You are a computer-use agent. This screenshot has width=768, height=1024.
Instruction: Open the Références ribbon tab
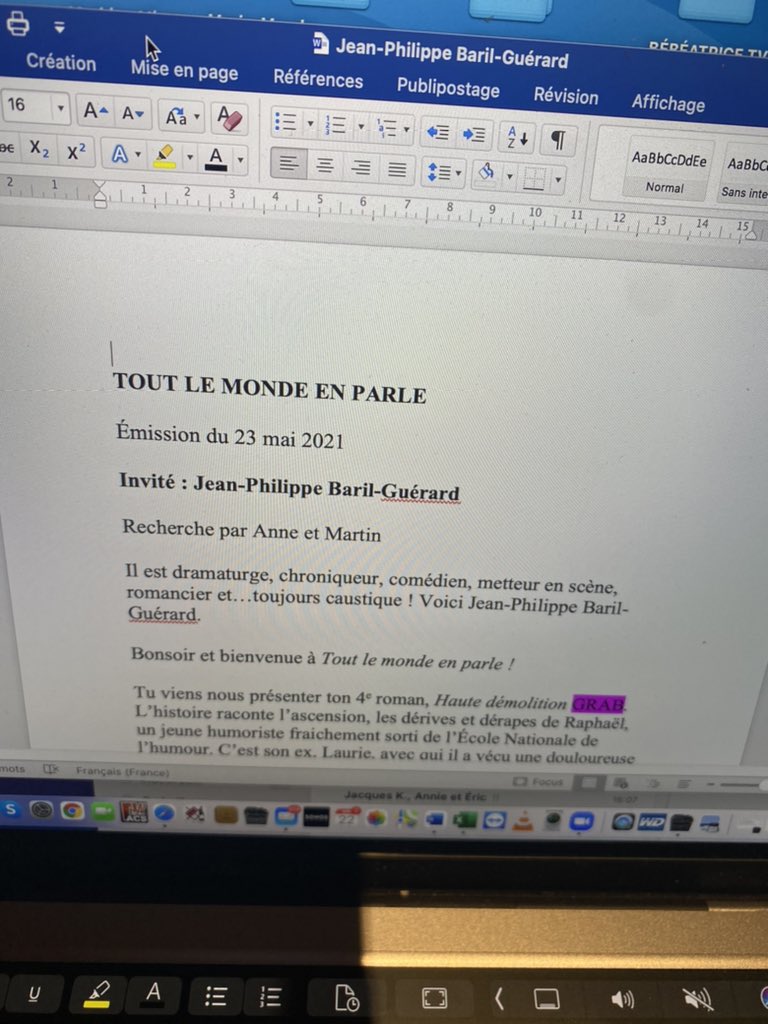click(x=318, y=79)
